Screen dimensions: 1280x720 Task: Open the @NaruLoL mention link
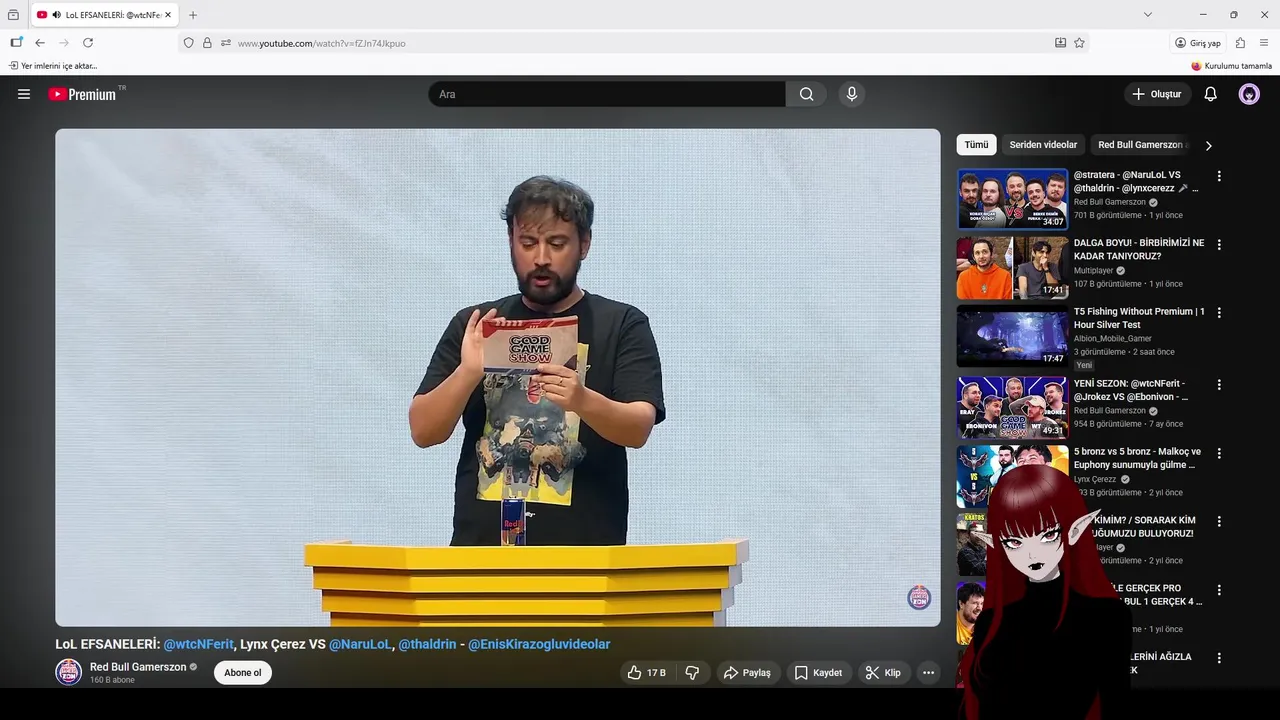(360, 644)
